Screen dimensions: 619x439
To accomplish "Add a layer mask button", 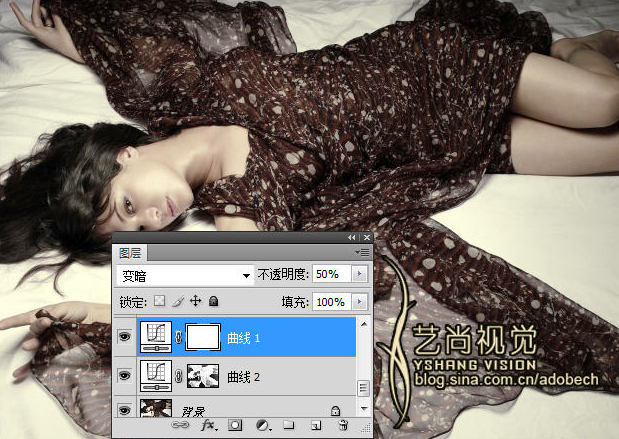I will (235, 425).
